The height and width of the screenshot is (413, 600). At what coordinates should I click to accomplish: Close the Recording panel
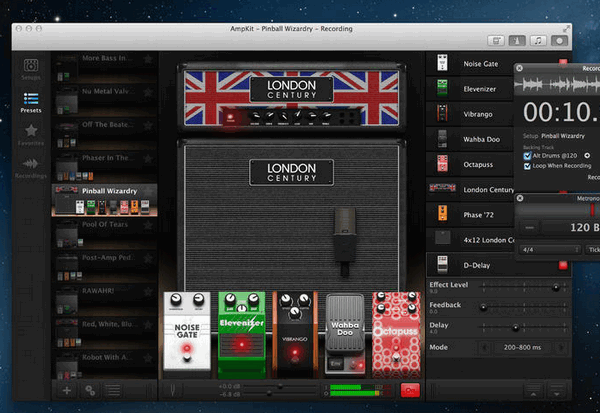point(519,68)
